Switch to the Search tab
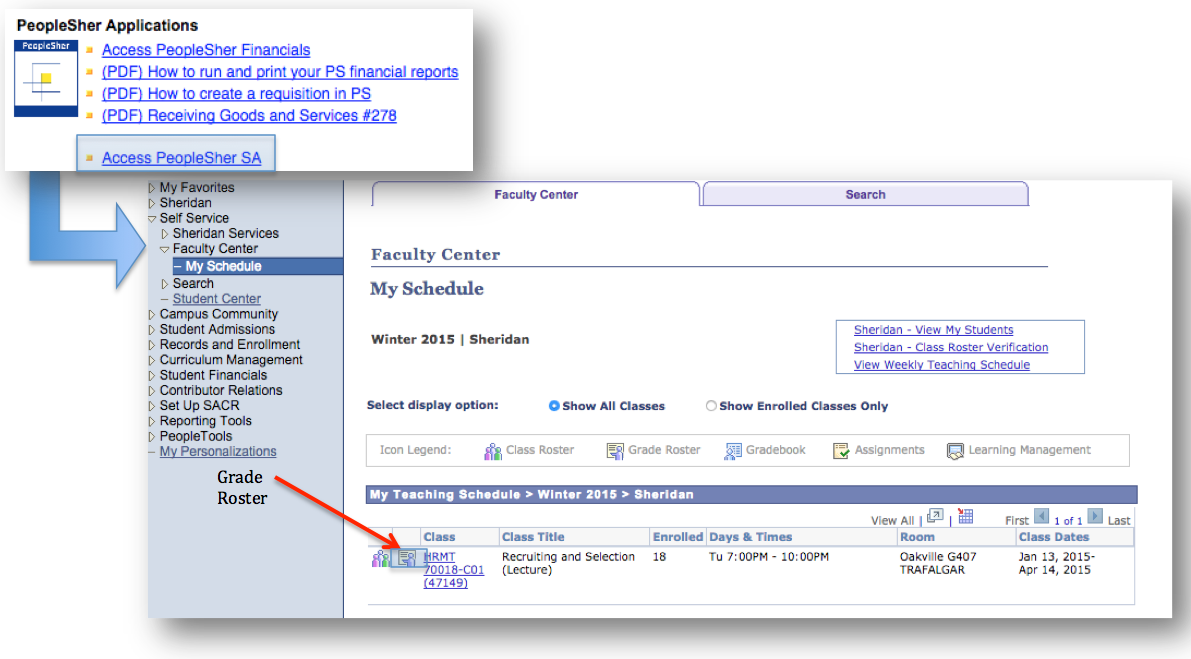This screenshot has width=1191, height=659. point(865,194)
